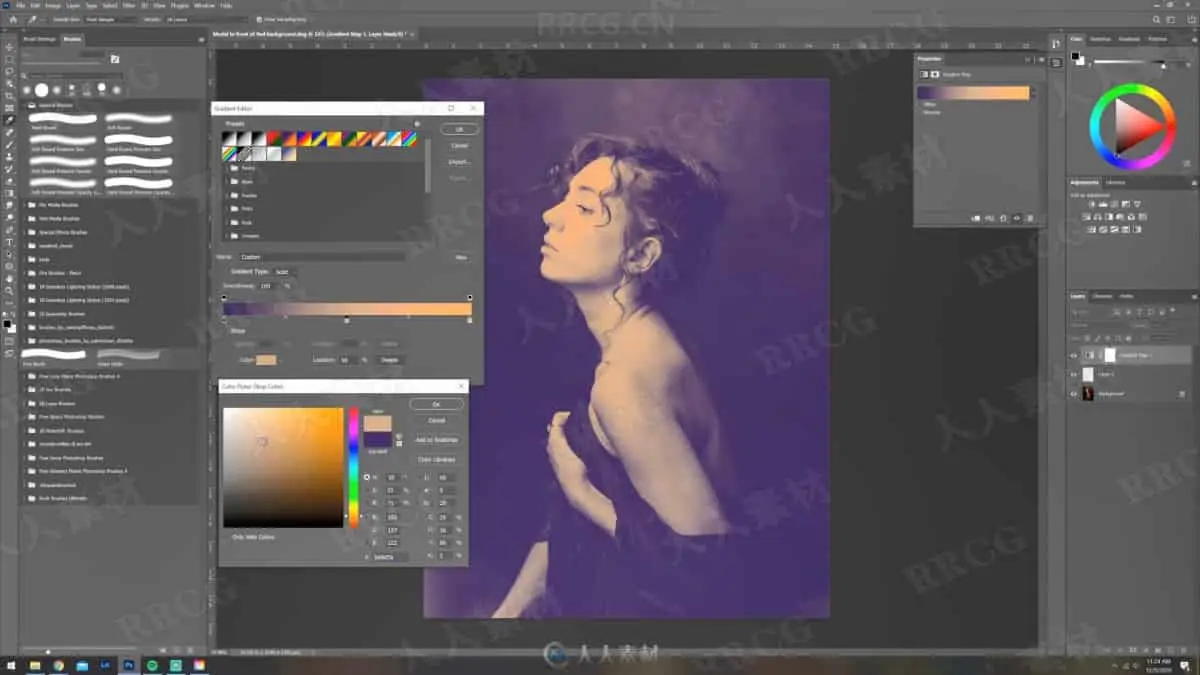The image size is (1200, 675).
Task: Expand the Dry Media Brushes folder
Action: 24,206
